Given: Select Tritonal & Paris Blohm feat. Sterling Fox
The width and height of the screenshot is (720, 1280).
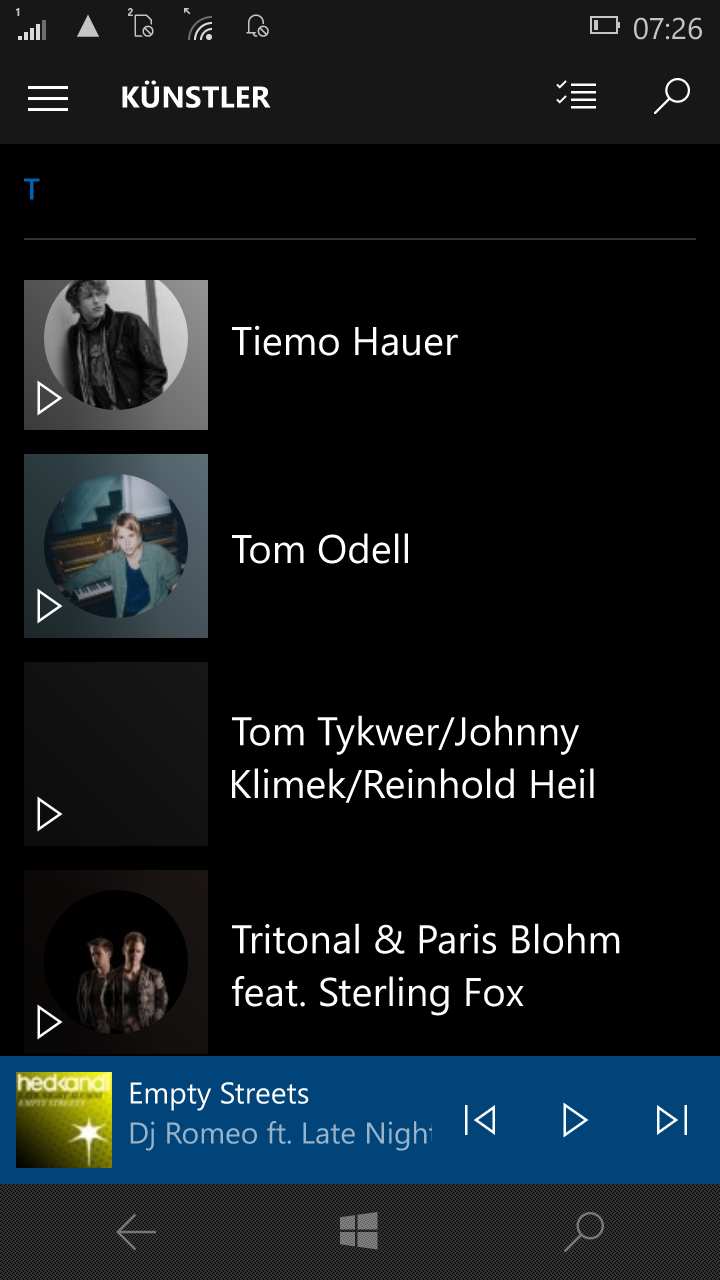Looking at the screenshot, I should coord(426,966).
